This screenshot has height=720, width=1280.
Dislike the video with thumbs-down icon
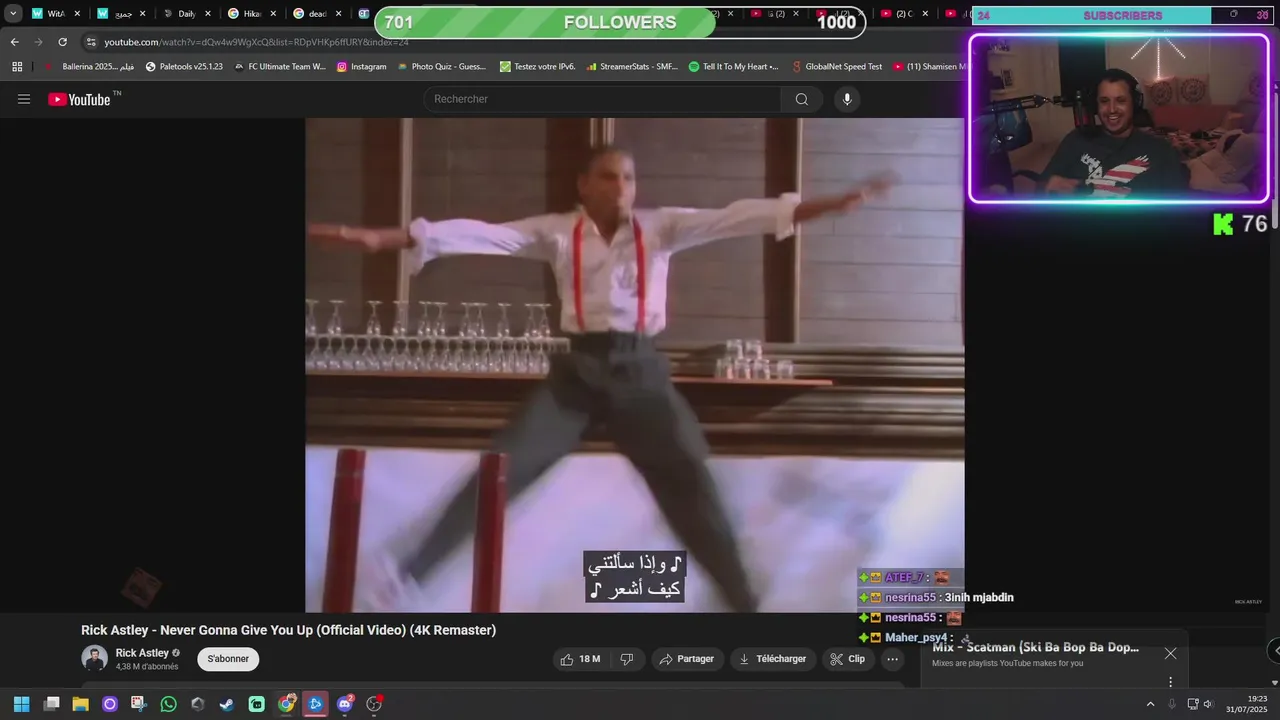[x=627, y=659]
